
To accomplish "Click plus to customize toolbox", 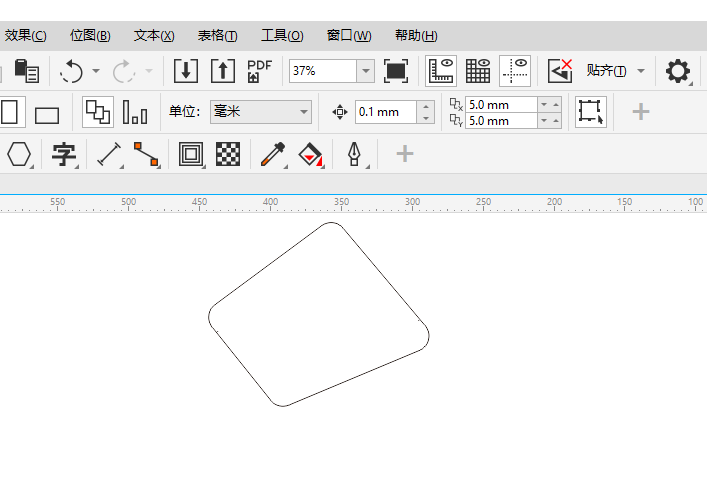I will click(x=404, y=154).
